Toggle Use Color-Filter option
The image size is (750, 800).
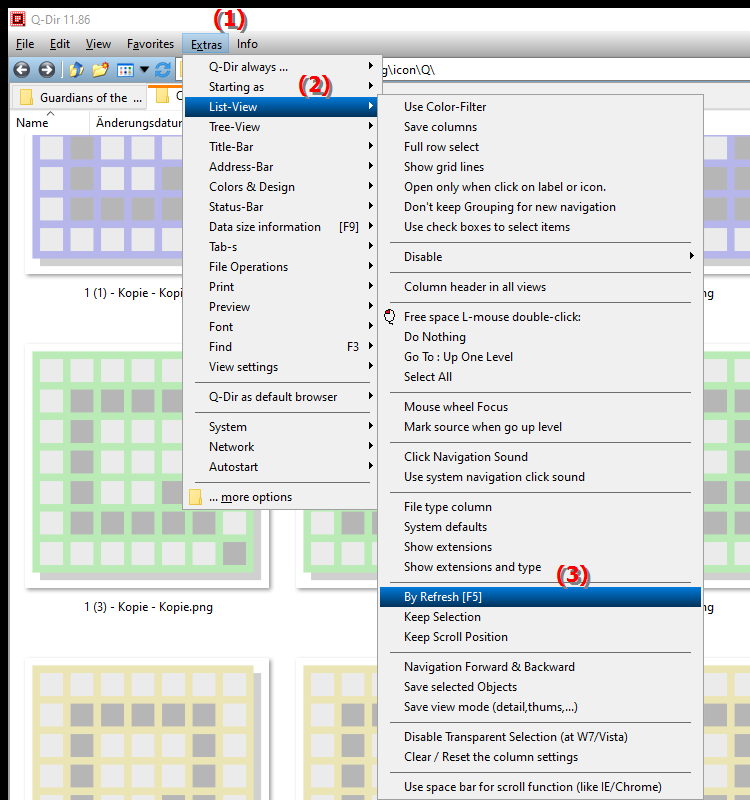pyautogui.click(x=541, y=107)
